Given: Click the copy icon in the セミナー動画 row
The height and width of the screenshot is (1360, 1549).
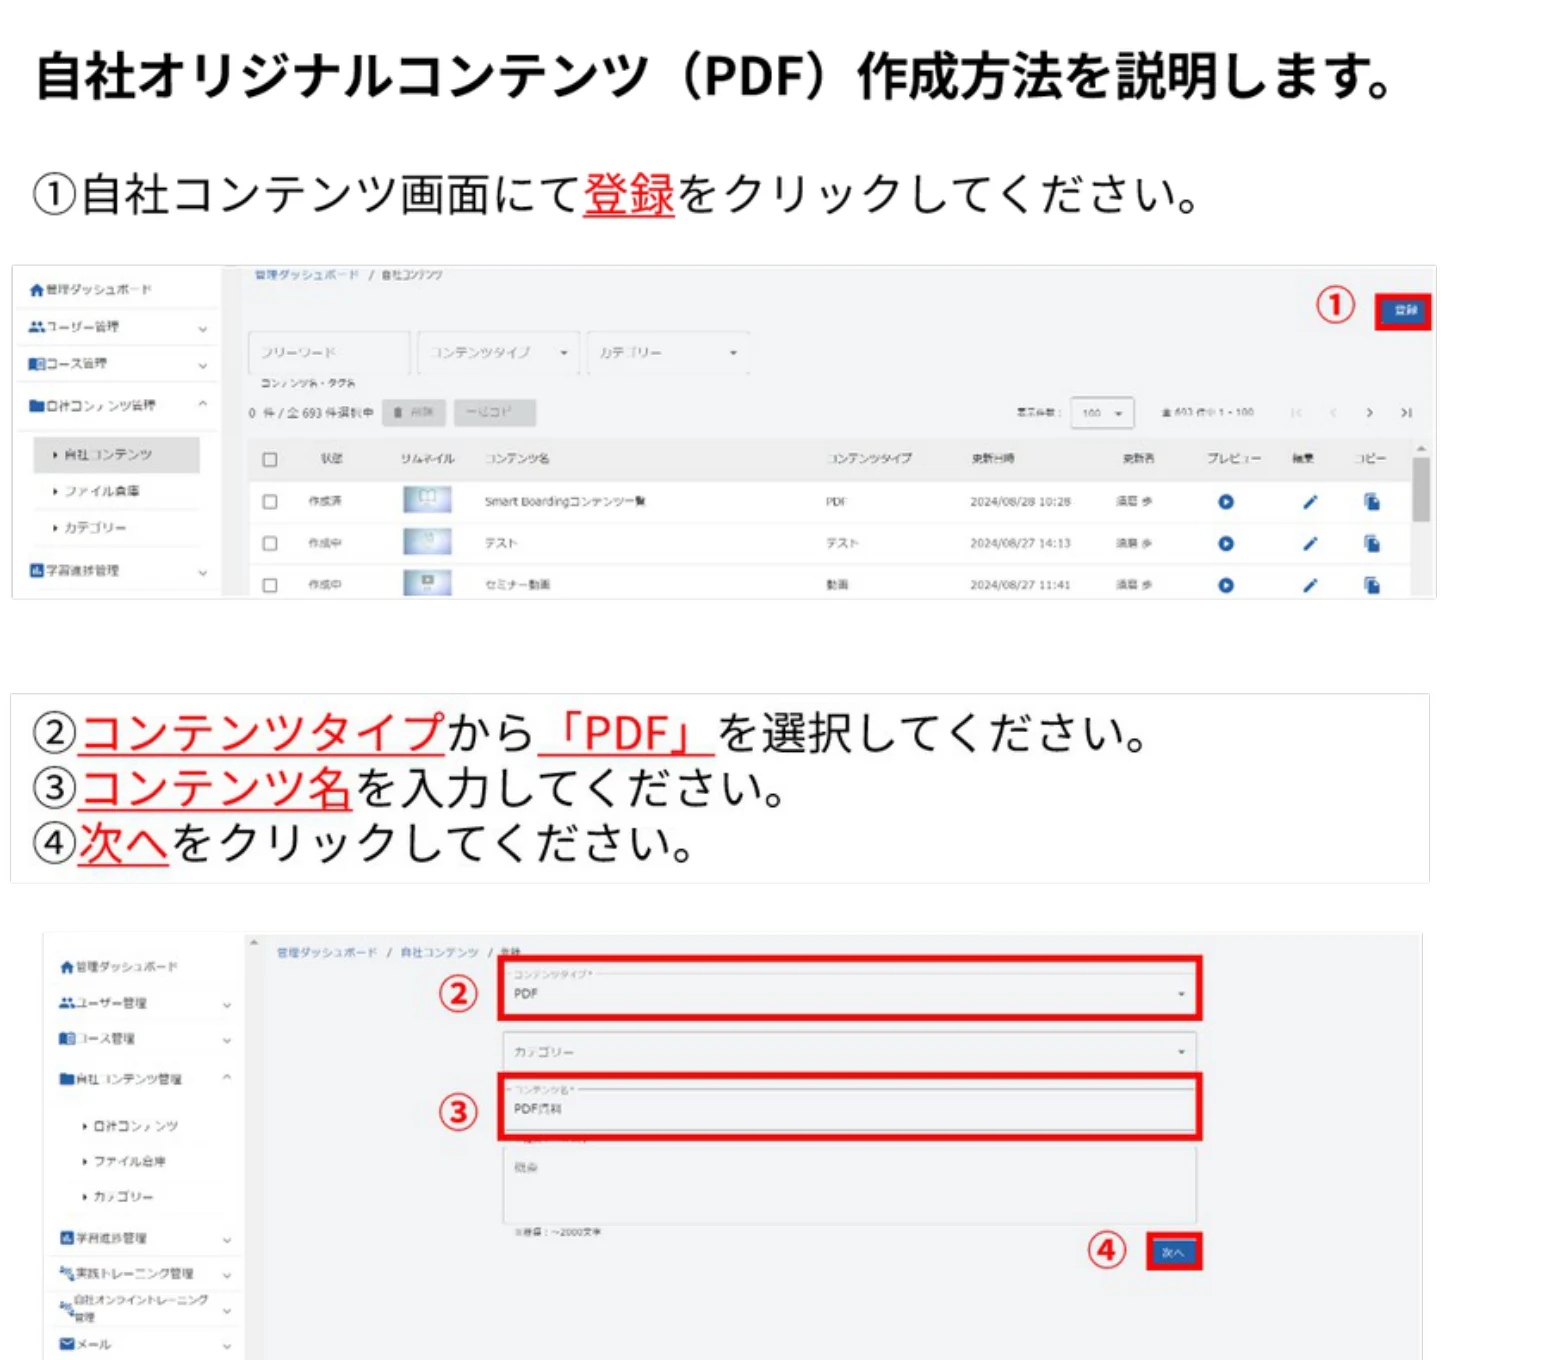Looking at the screenshot, I should (1372, 585).
